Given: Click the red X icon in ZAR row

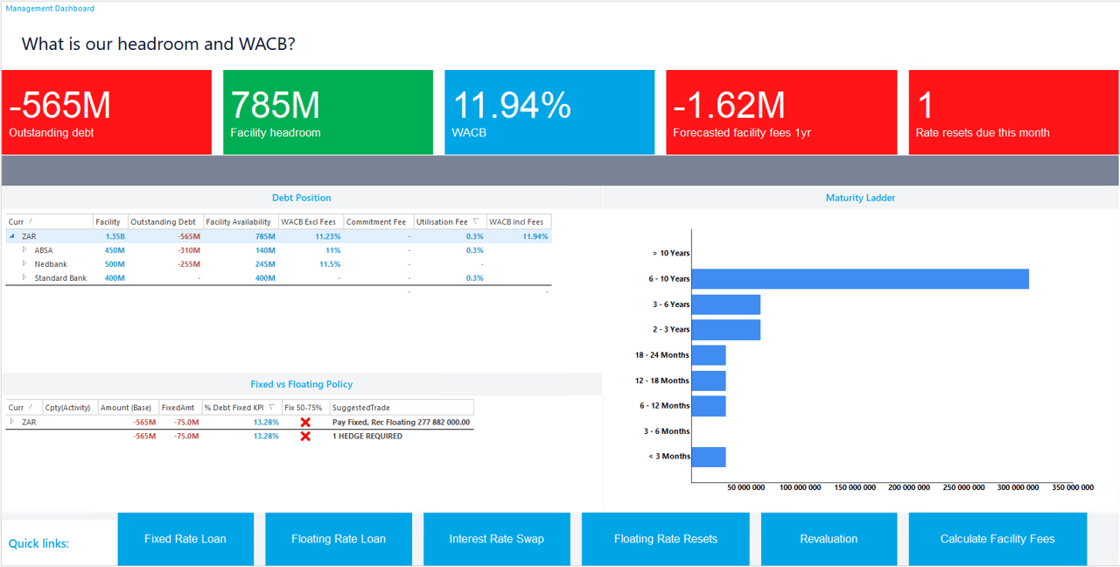Looking at the screenshot, I should tap(306, 422).
